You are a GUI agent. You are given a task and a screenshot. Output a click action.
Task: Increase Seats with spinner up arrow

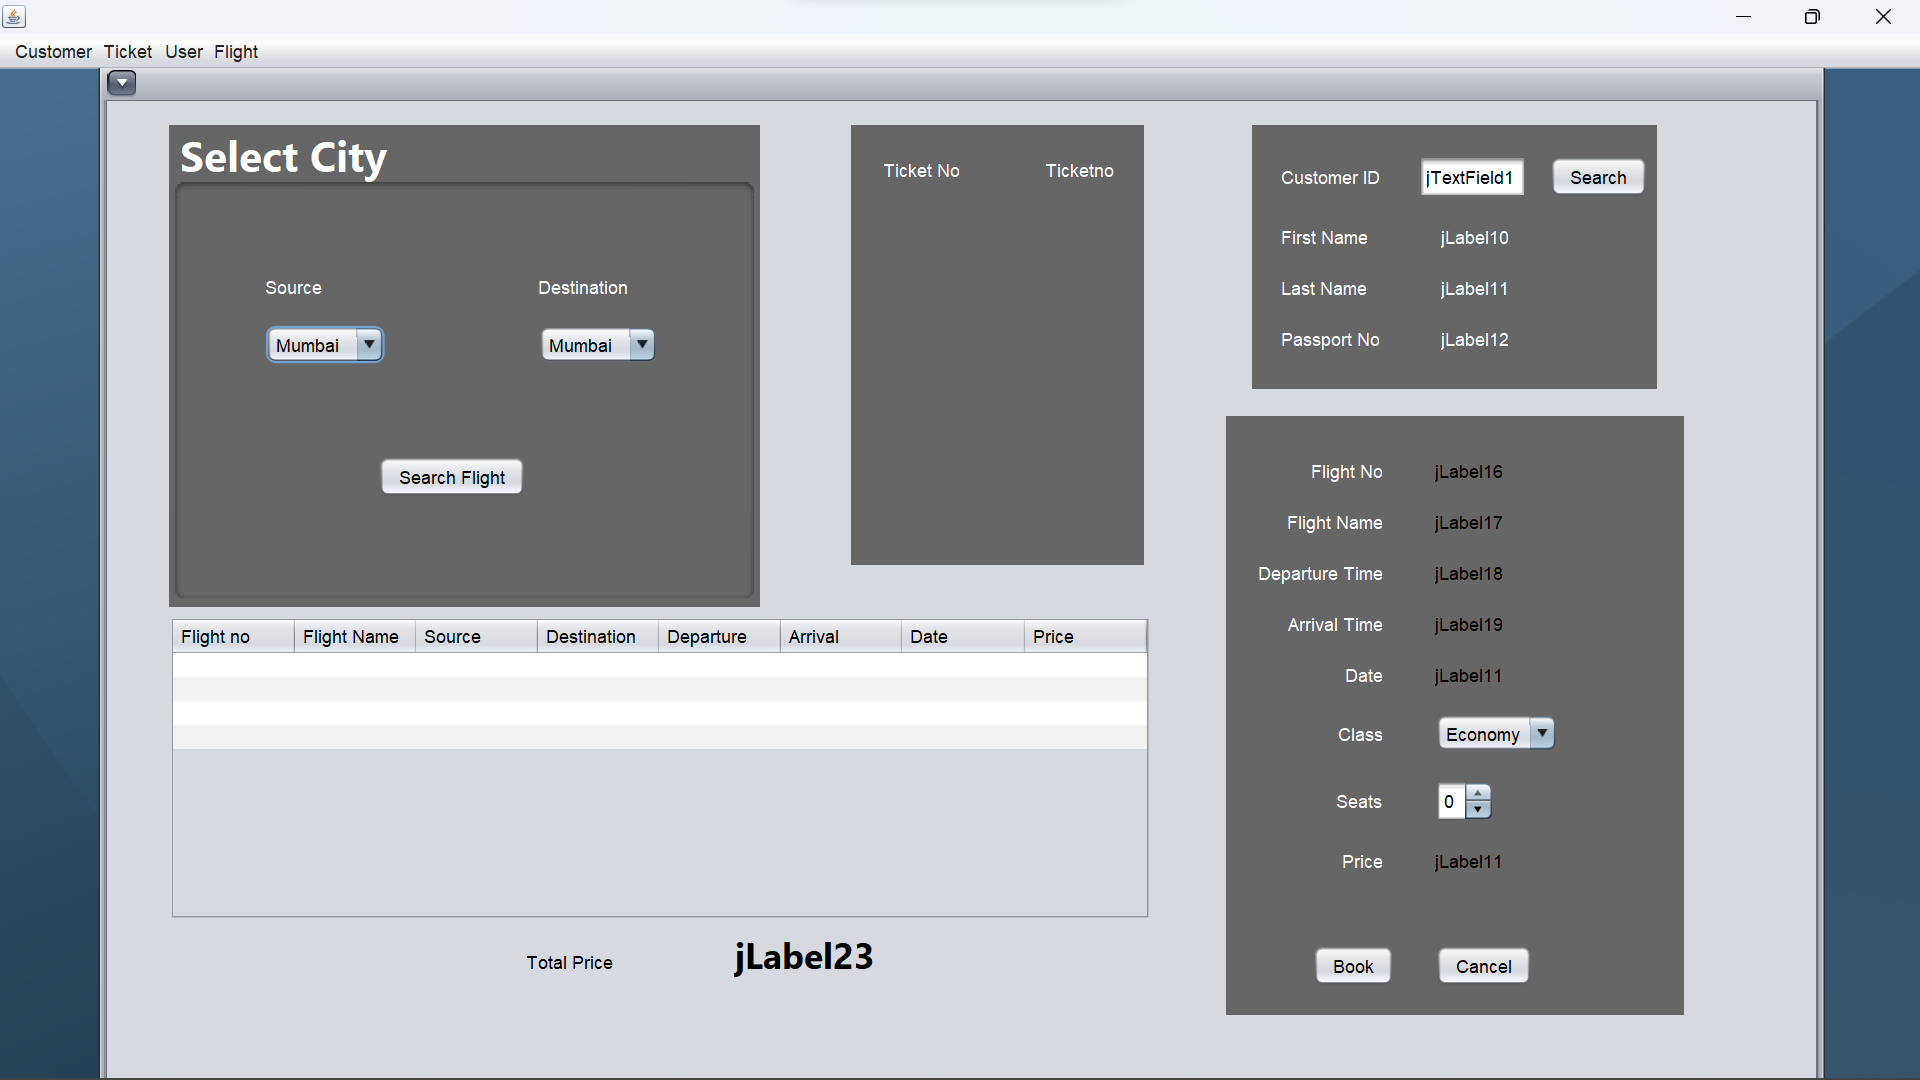(1478, 793)
